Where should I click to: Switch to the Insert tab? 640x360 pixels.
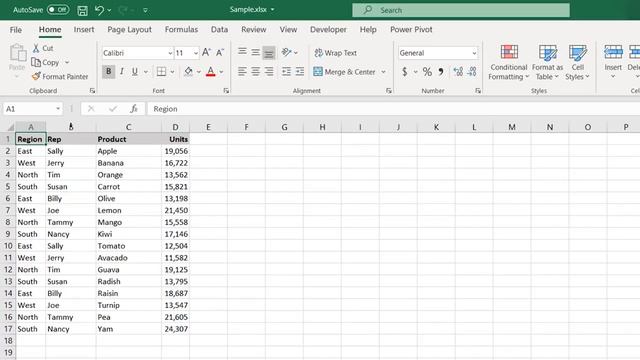click(84, 29)
